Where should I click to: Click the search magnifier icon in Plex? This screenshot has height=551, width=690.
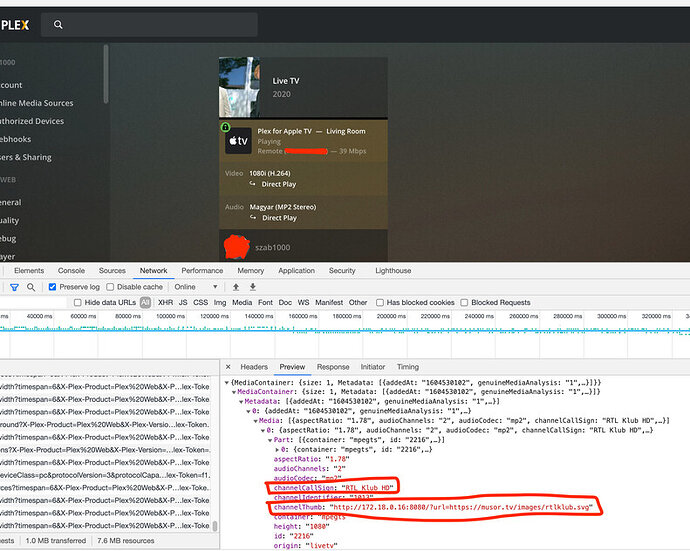tap(58, 25)
